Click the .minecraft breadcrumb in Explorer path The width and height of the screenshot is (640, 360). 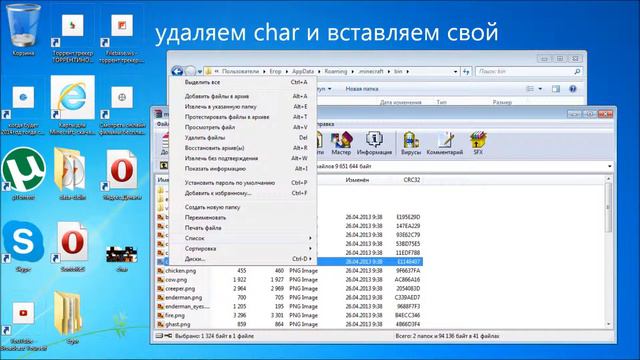(x=371, y=71)
